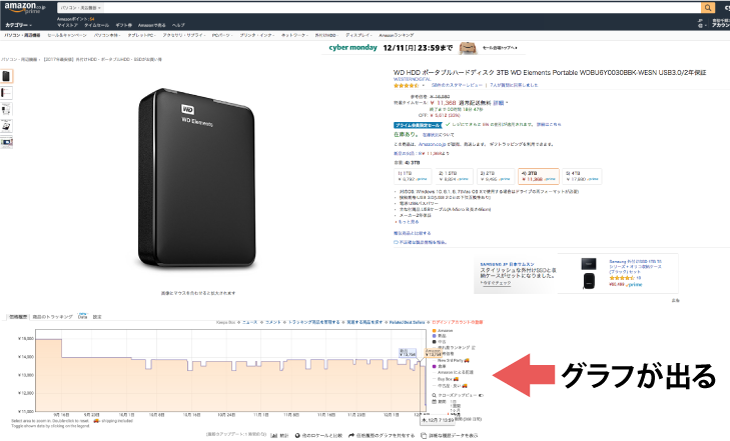Select the 2TB capacity option
The image size is (730, 441).
(x=496, y=176)
